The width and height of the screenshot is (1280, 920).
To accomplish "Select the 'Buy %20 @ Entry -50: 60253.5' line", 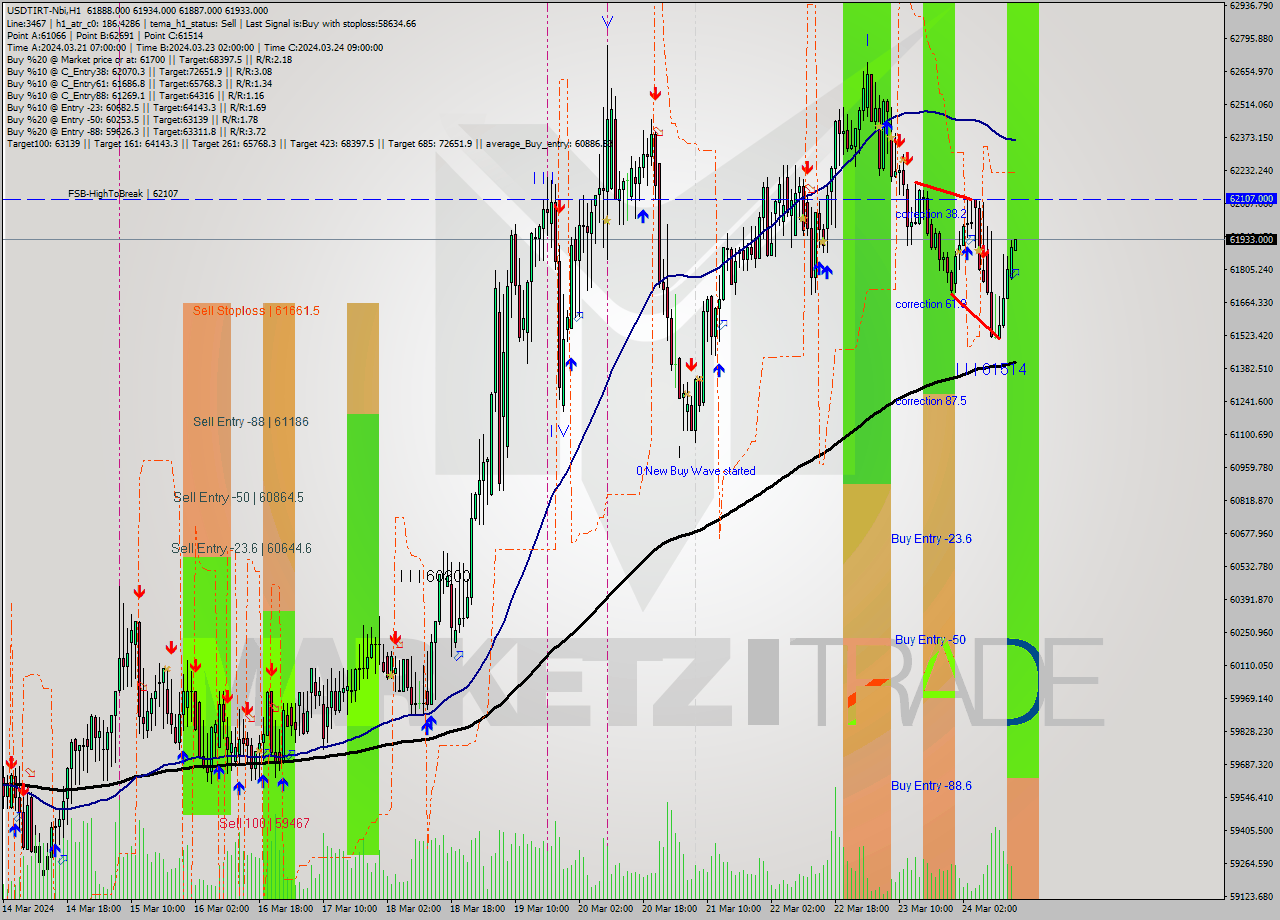I will 136,119.
